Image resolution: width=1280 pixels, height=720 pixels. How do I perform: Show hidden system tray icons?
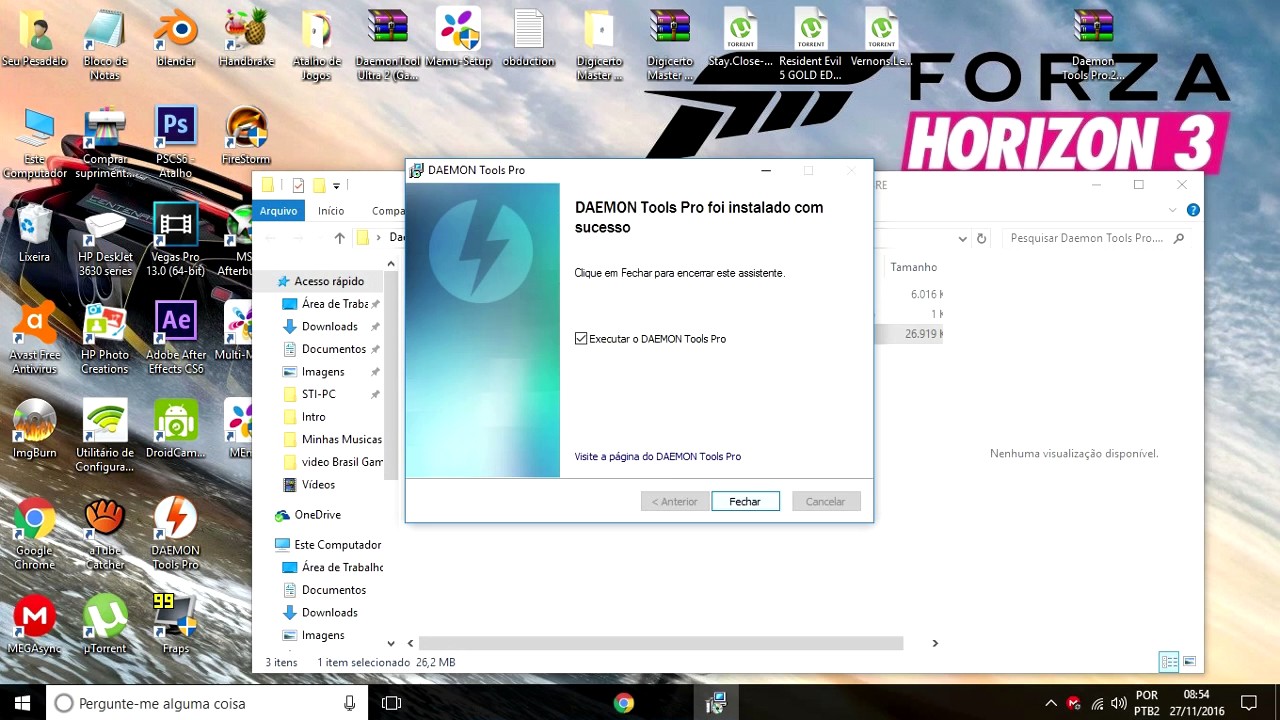point(1051,703)
